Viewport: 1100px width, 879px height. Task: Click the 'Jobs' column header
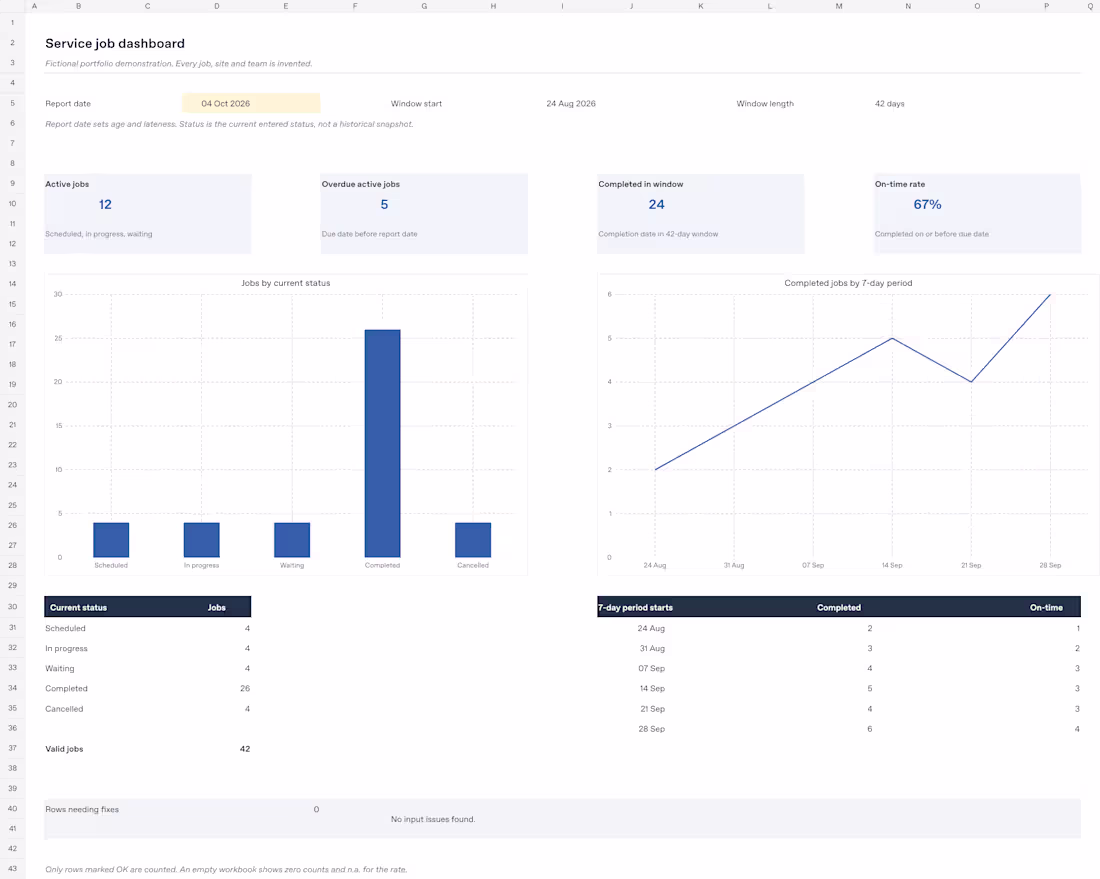pos(217,608)
